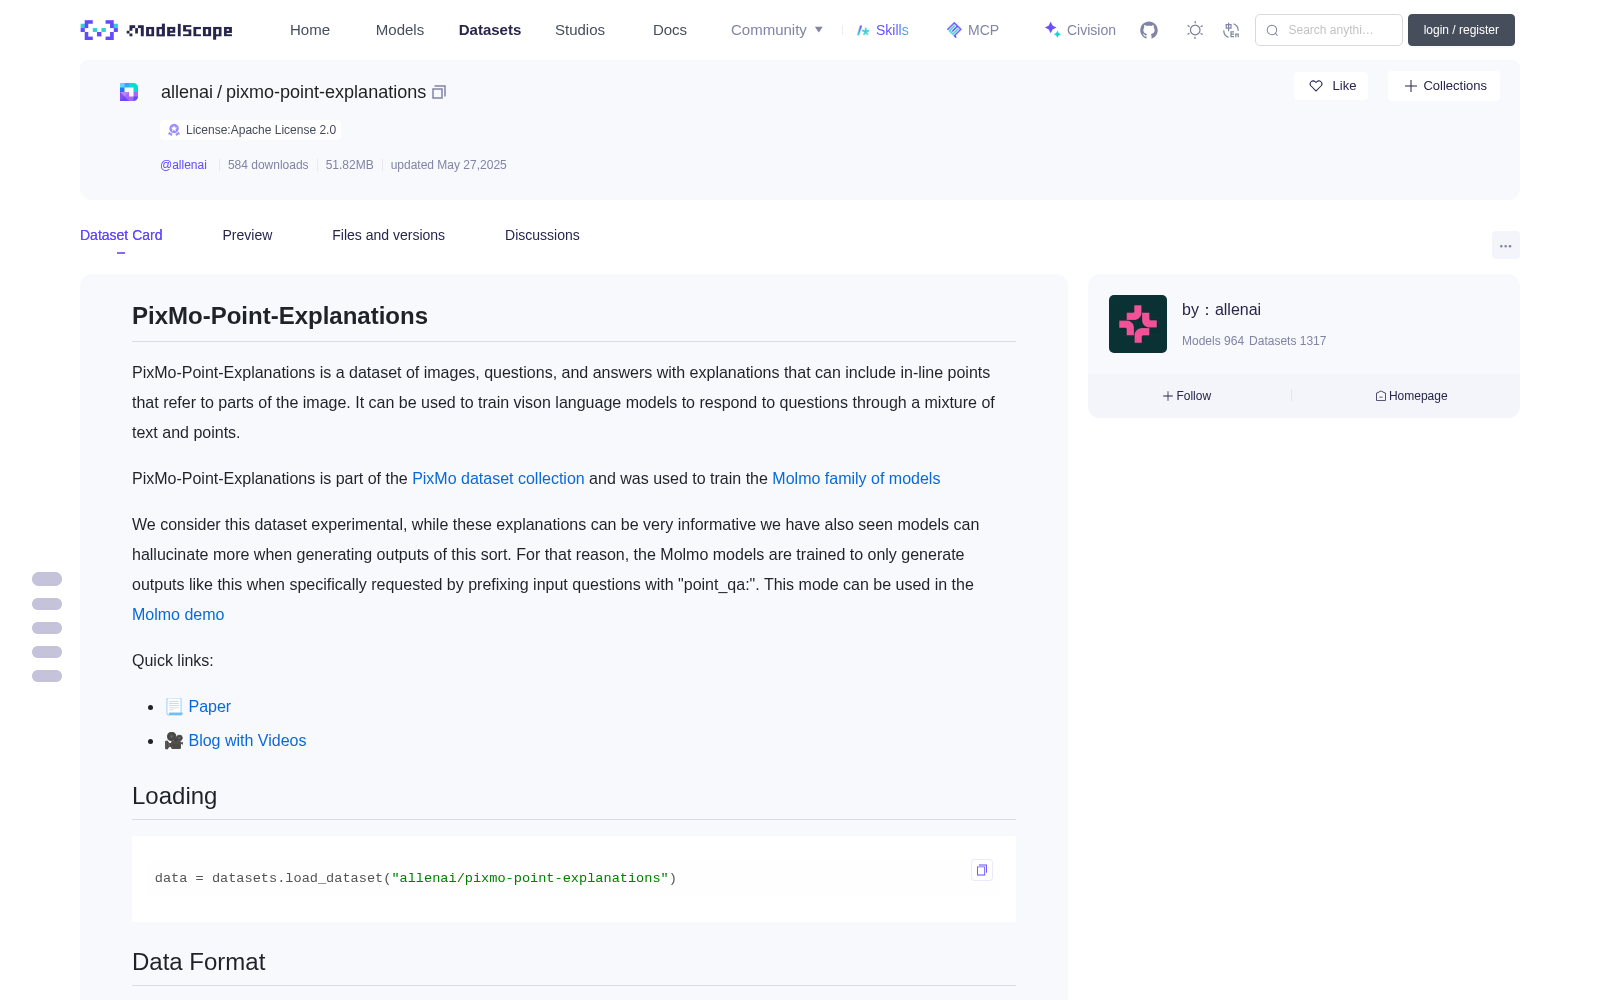Toggle light/dark theme sun icon
The width and height of the screenshot is (1600, 1000).
point(1195,30)
